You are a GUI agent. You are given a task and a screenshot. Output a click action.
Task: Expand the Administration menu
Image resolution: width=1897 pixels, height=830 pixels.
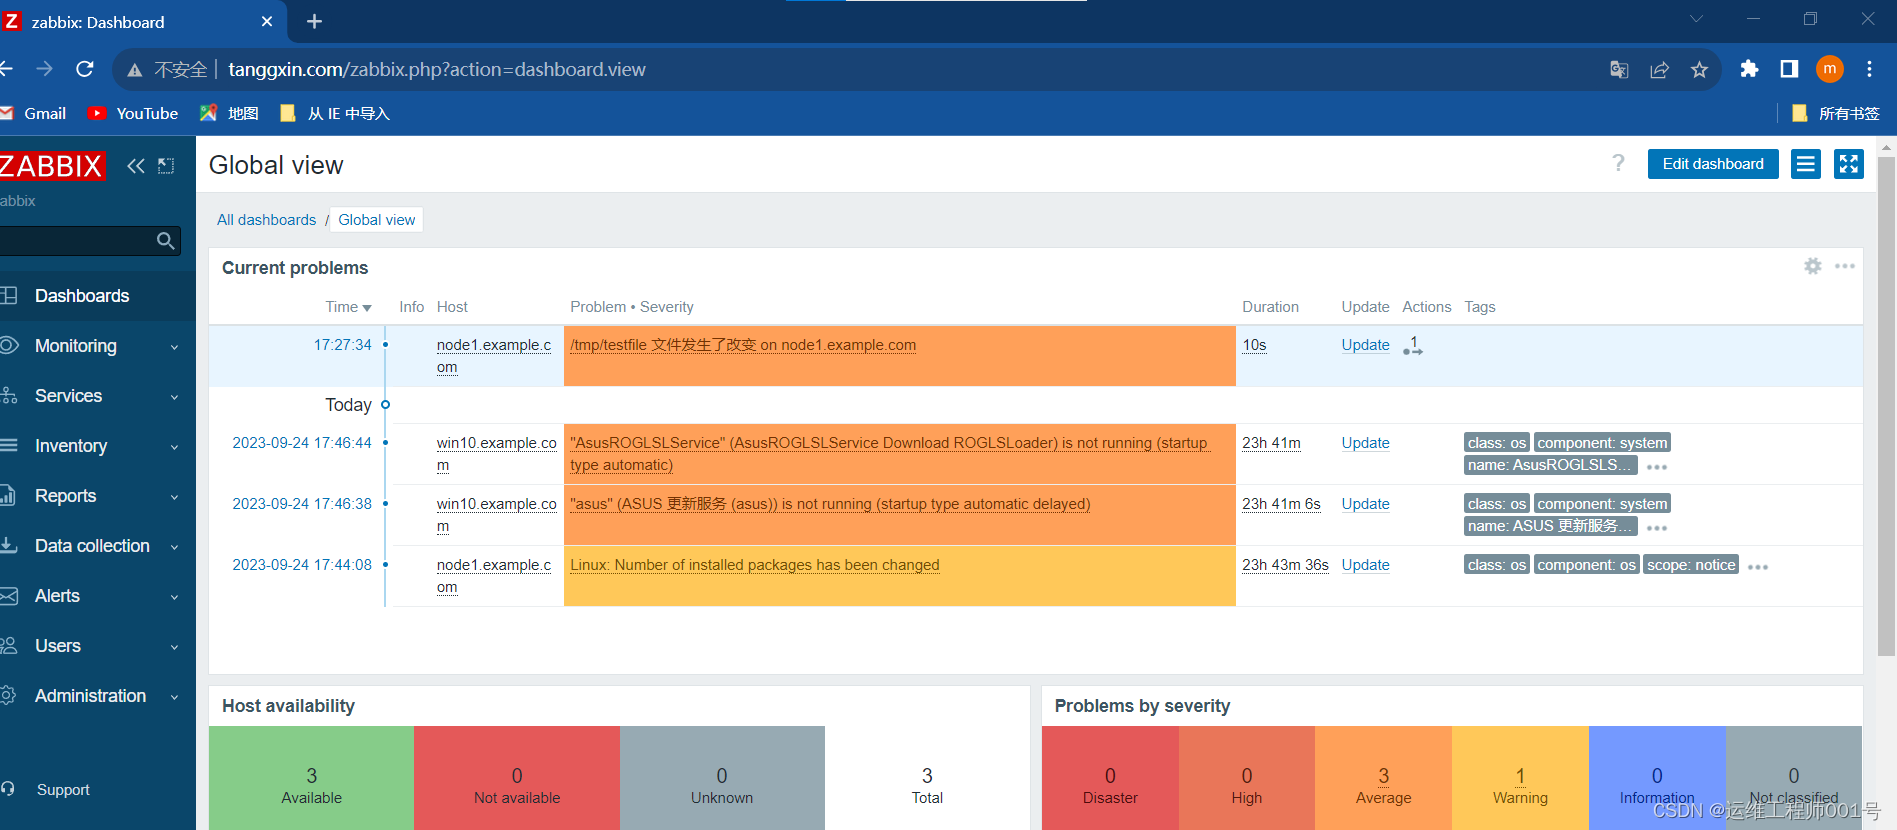[x=97, y=696]
